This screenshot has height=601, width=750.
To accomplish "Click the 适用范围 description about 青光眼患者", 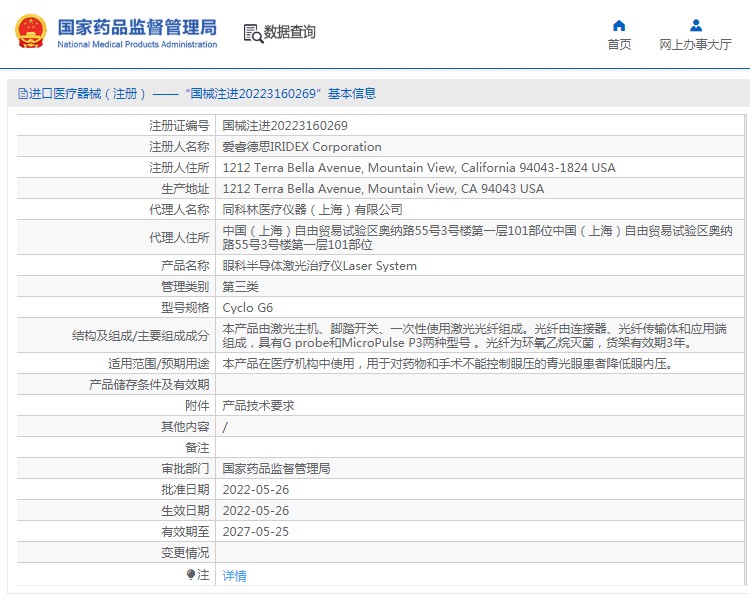I will pyautogui.click(x=448, y=364).
